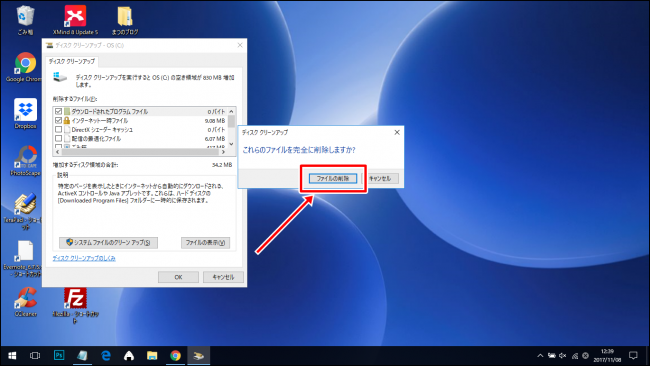Click the file list scroll-left arrow
The image size is (650, 366).
point(57,152)
